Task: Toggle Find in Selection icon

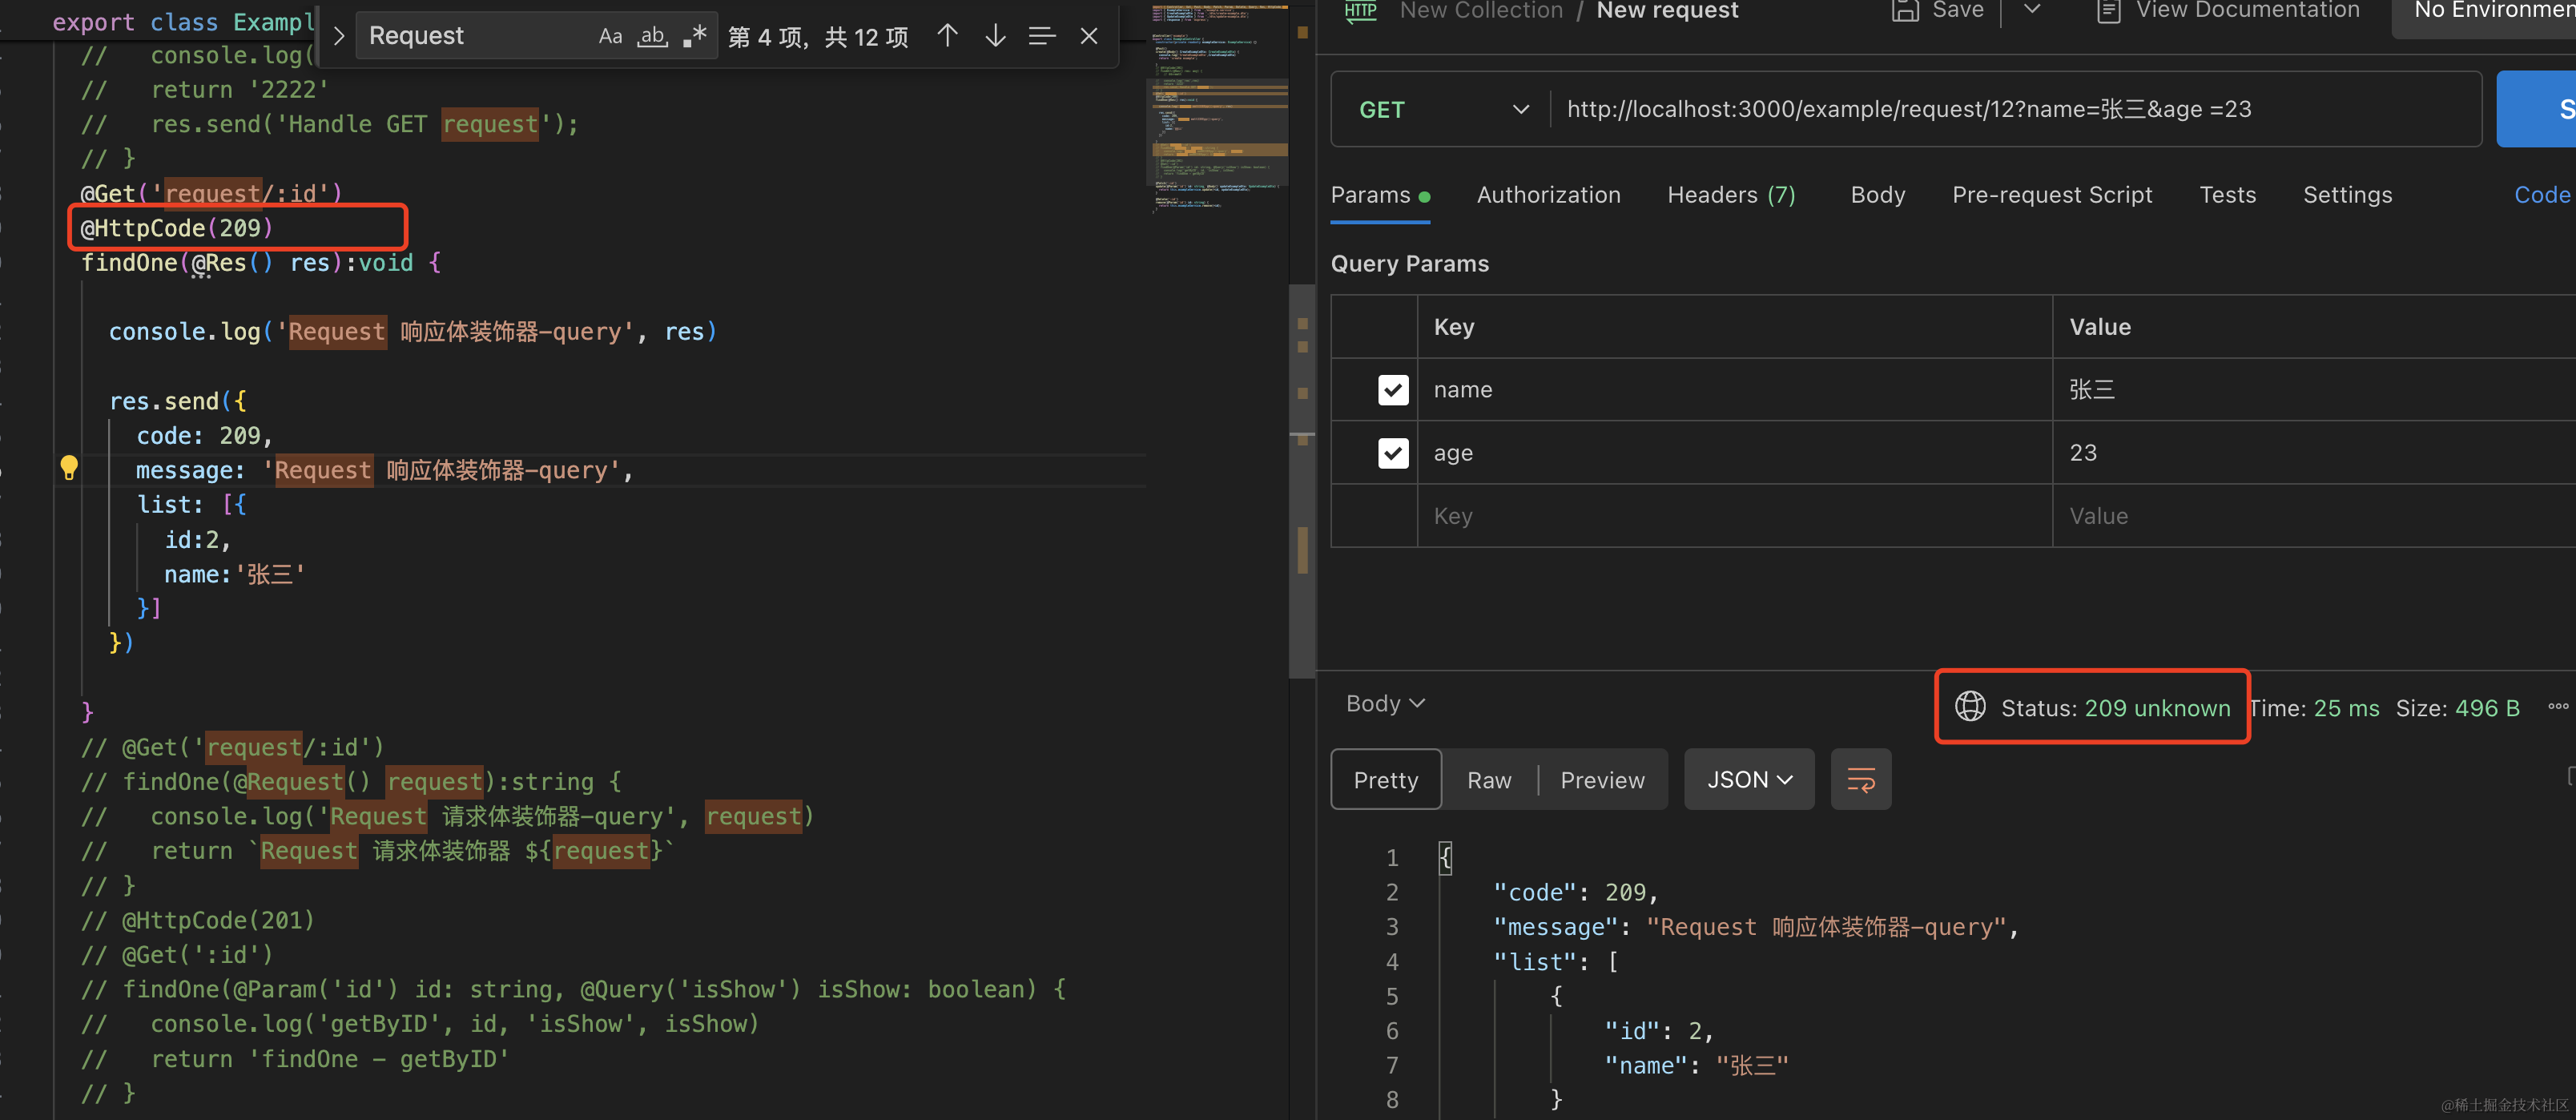Action: [x=1042, y=36]
